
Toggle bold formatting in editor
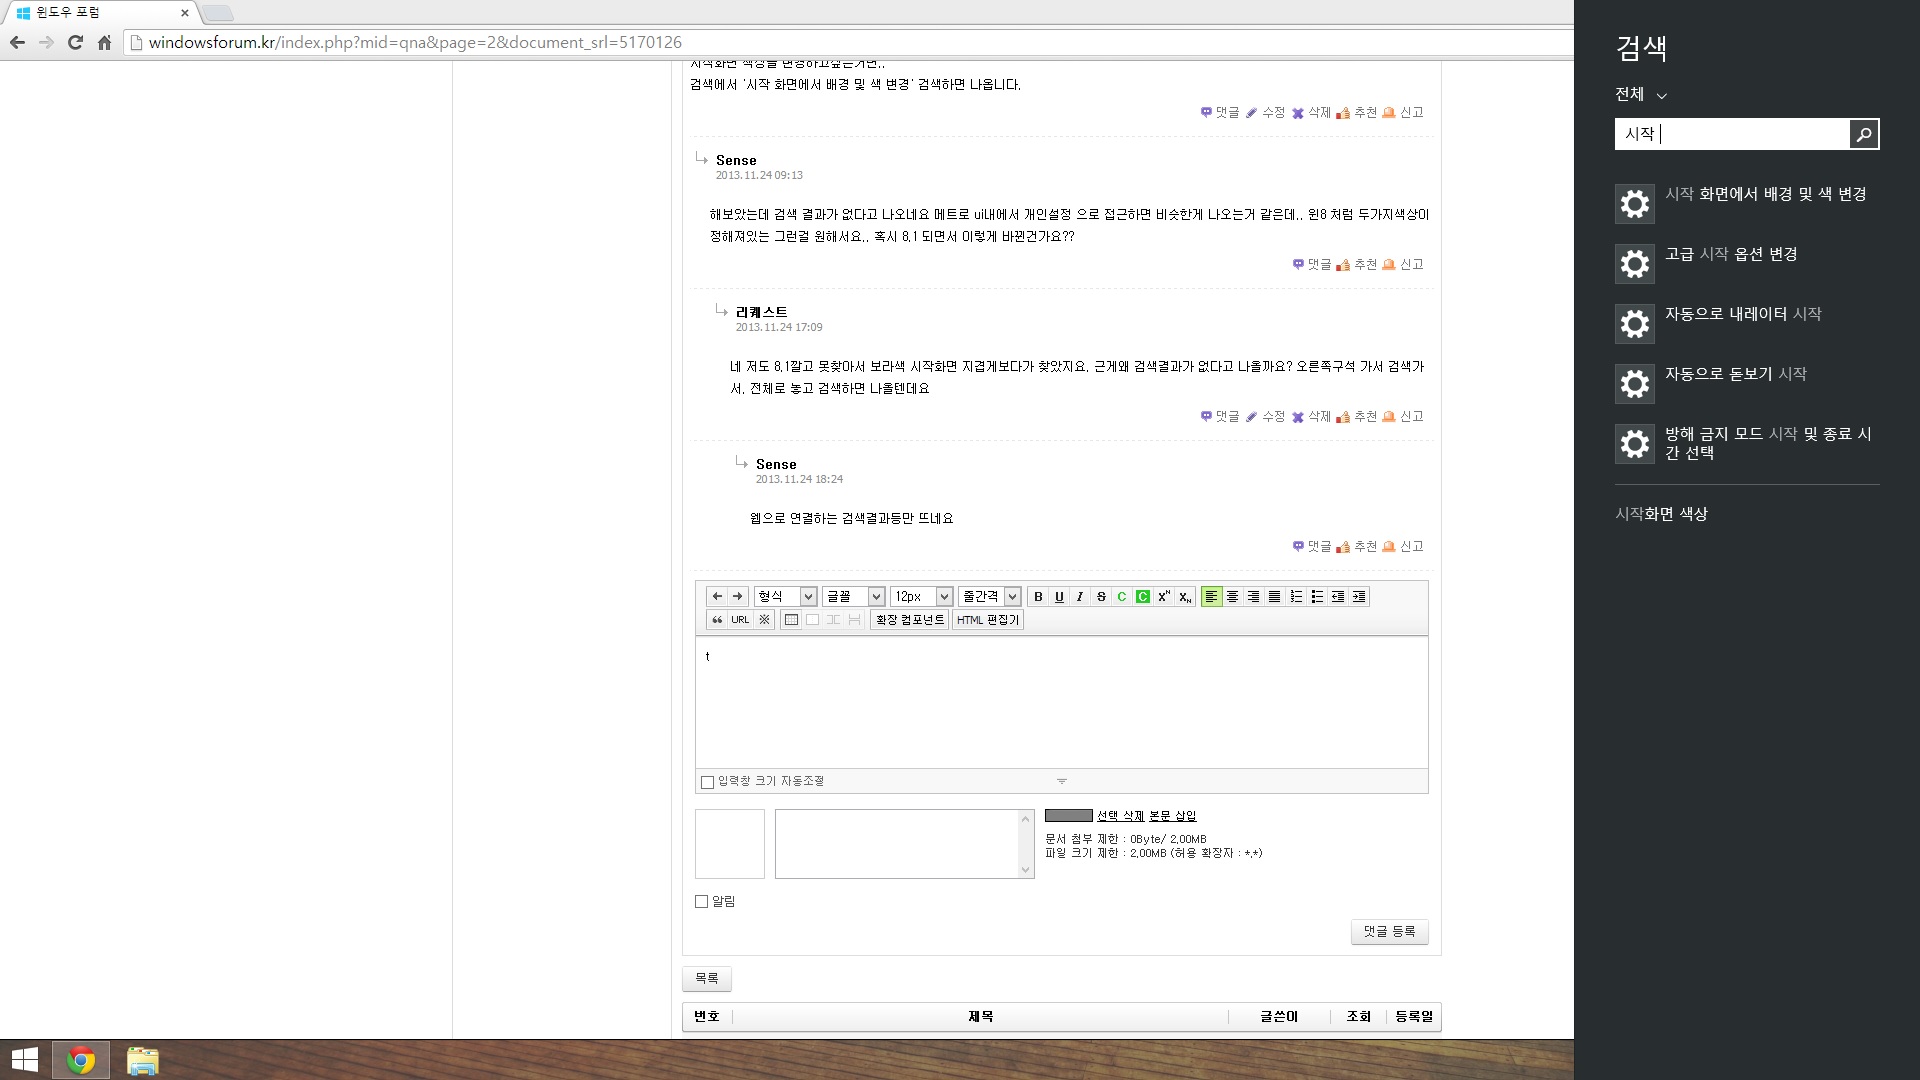[x=1038, y=597]
